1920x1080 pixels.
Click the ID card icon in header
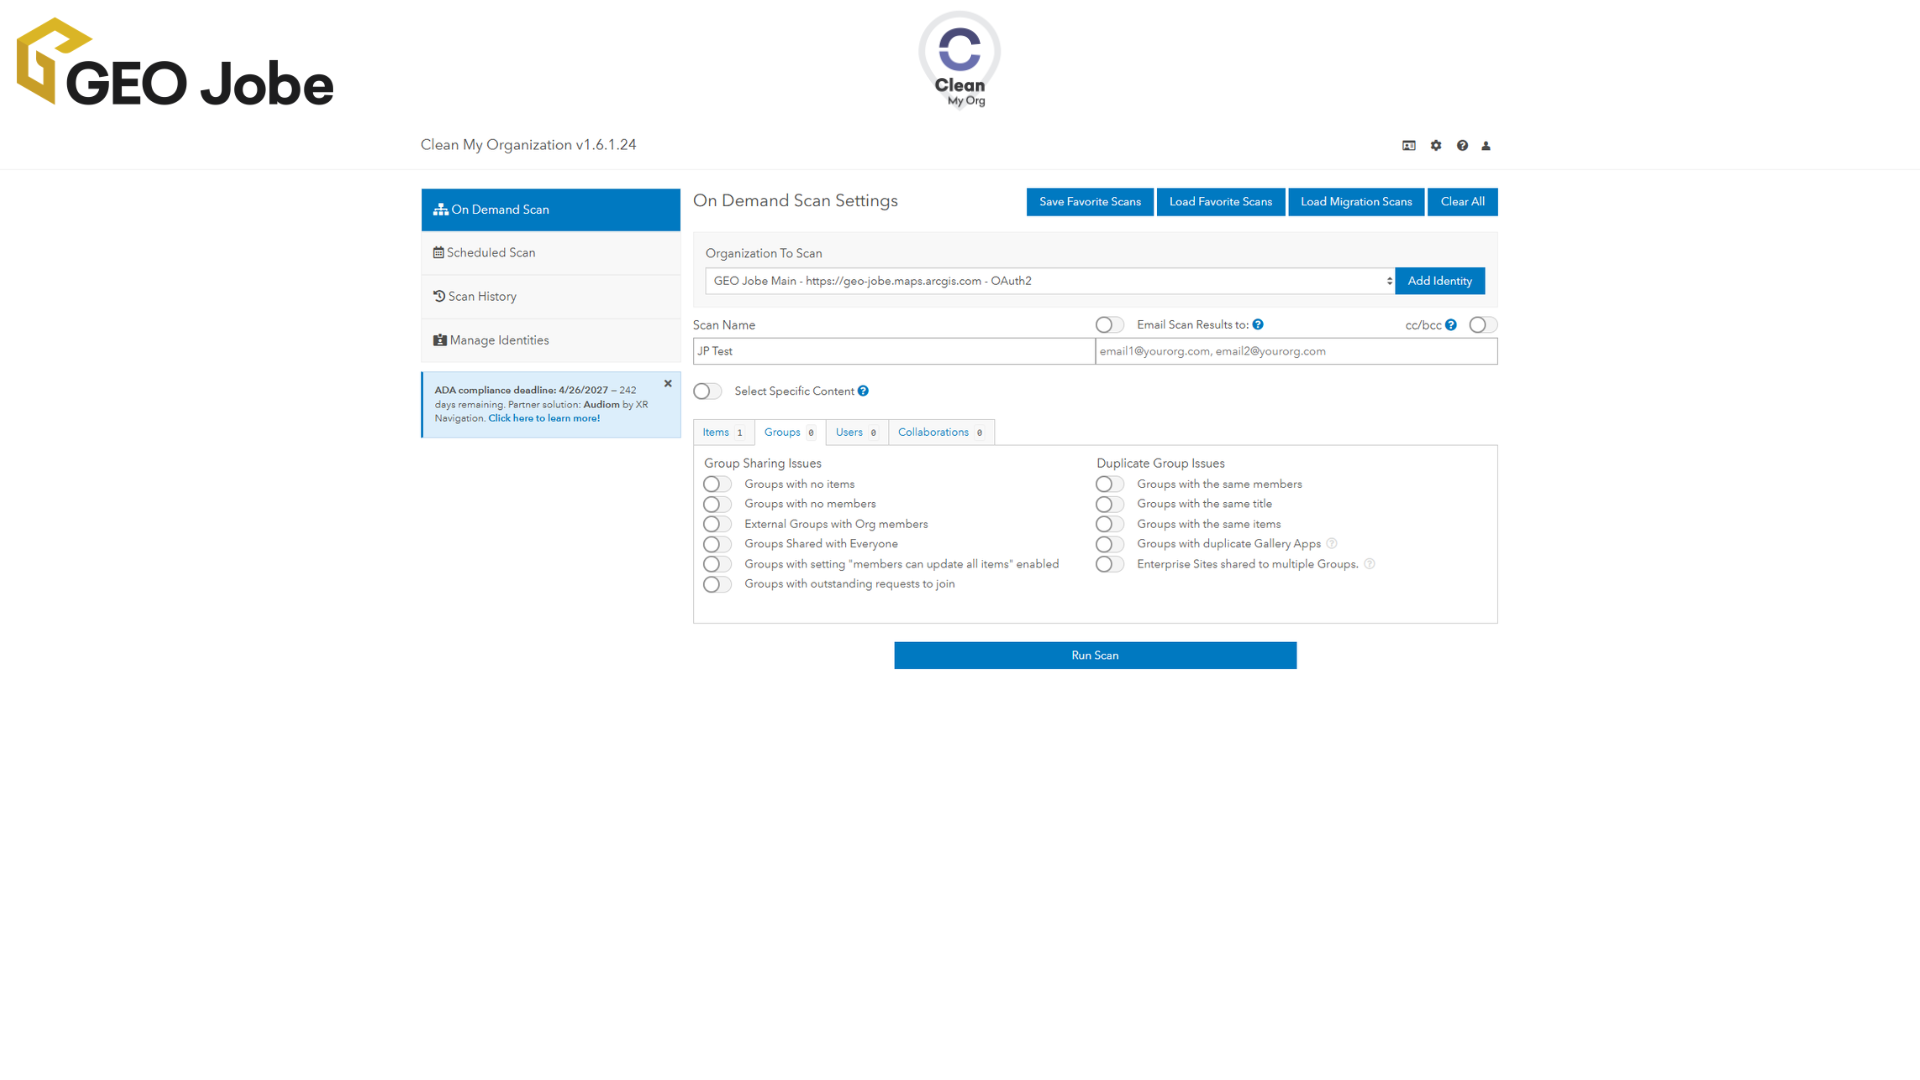[1409, 146]
